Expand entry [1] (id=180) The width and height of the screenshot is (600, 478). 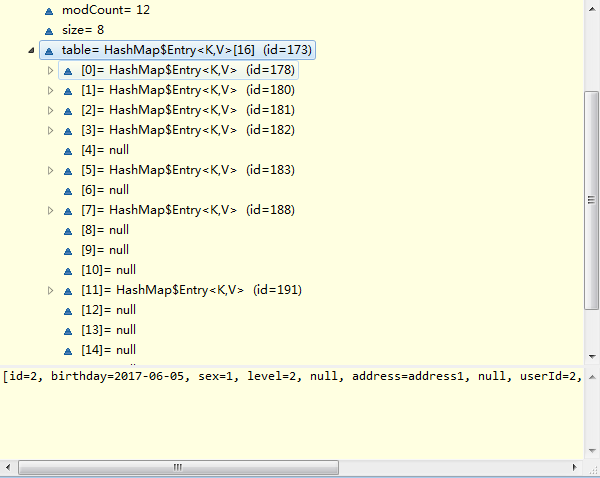pyautogui.click(x=50, y=90)
